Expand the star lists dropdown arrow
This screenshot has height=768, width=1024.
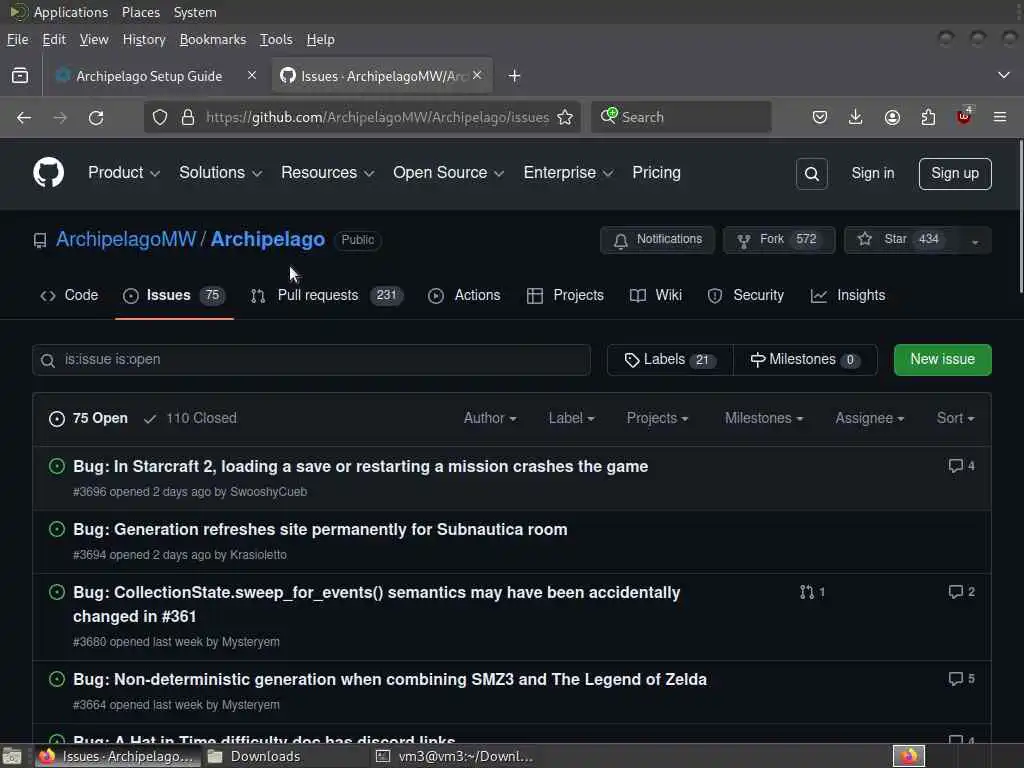(975, 241)
